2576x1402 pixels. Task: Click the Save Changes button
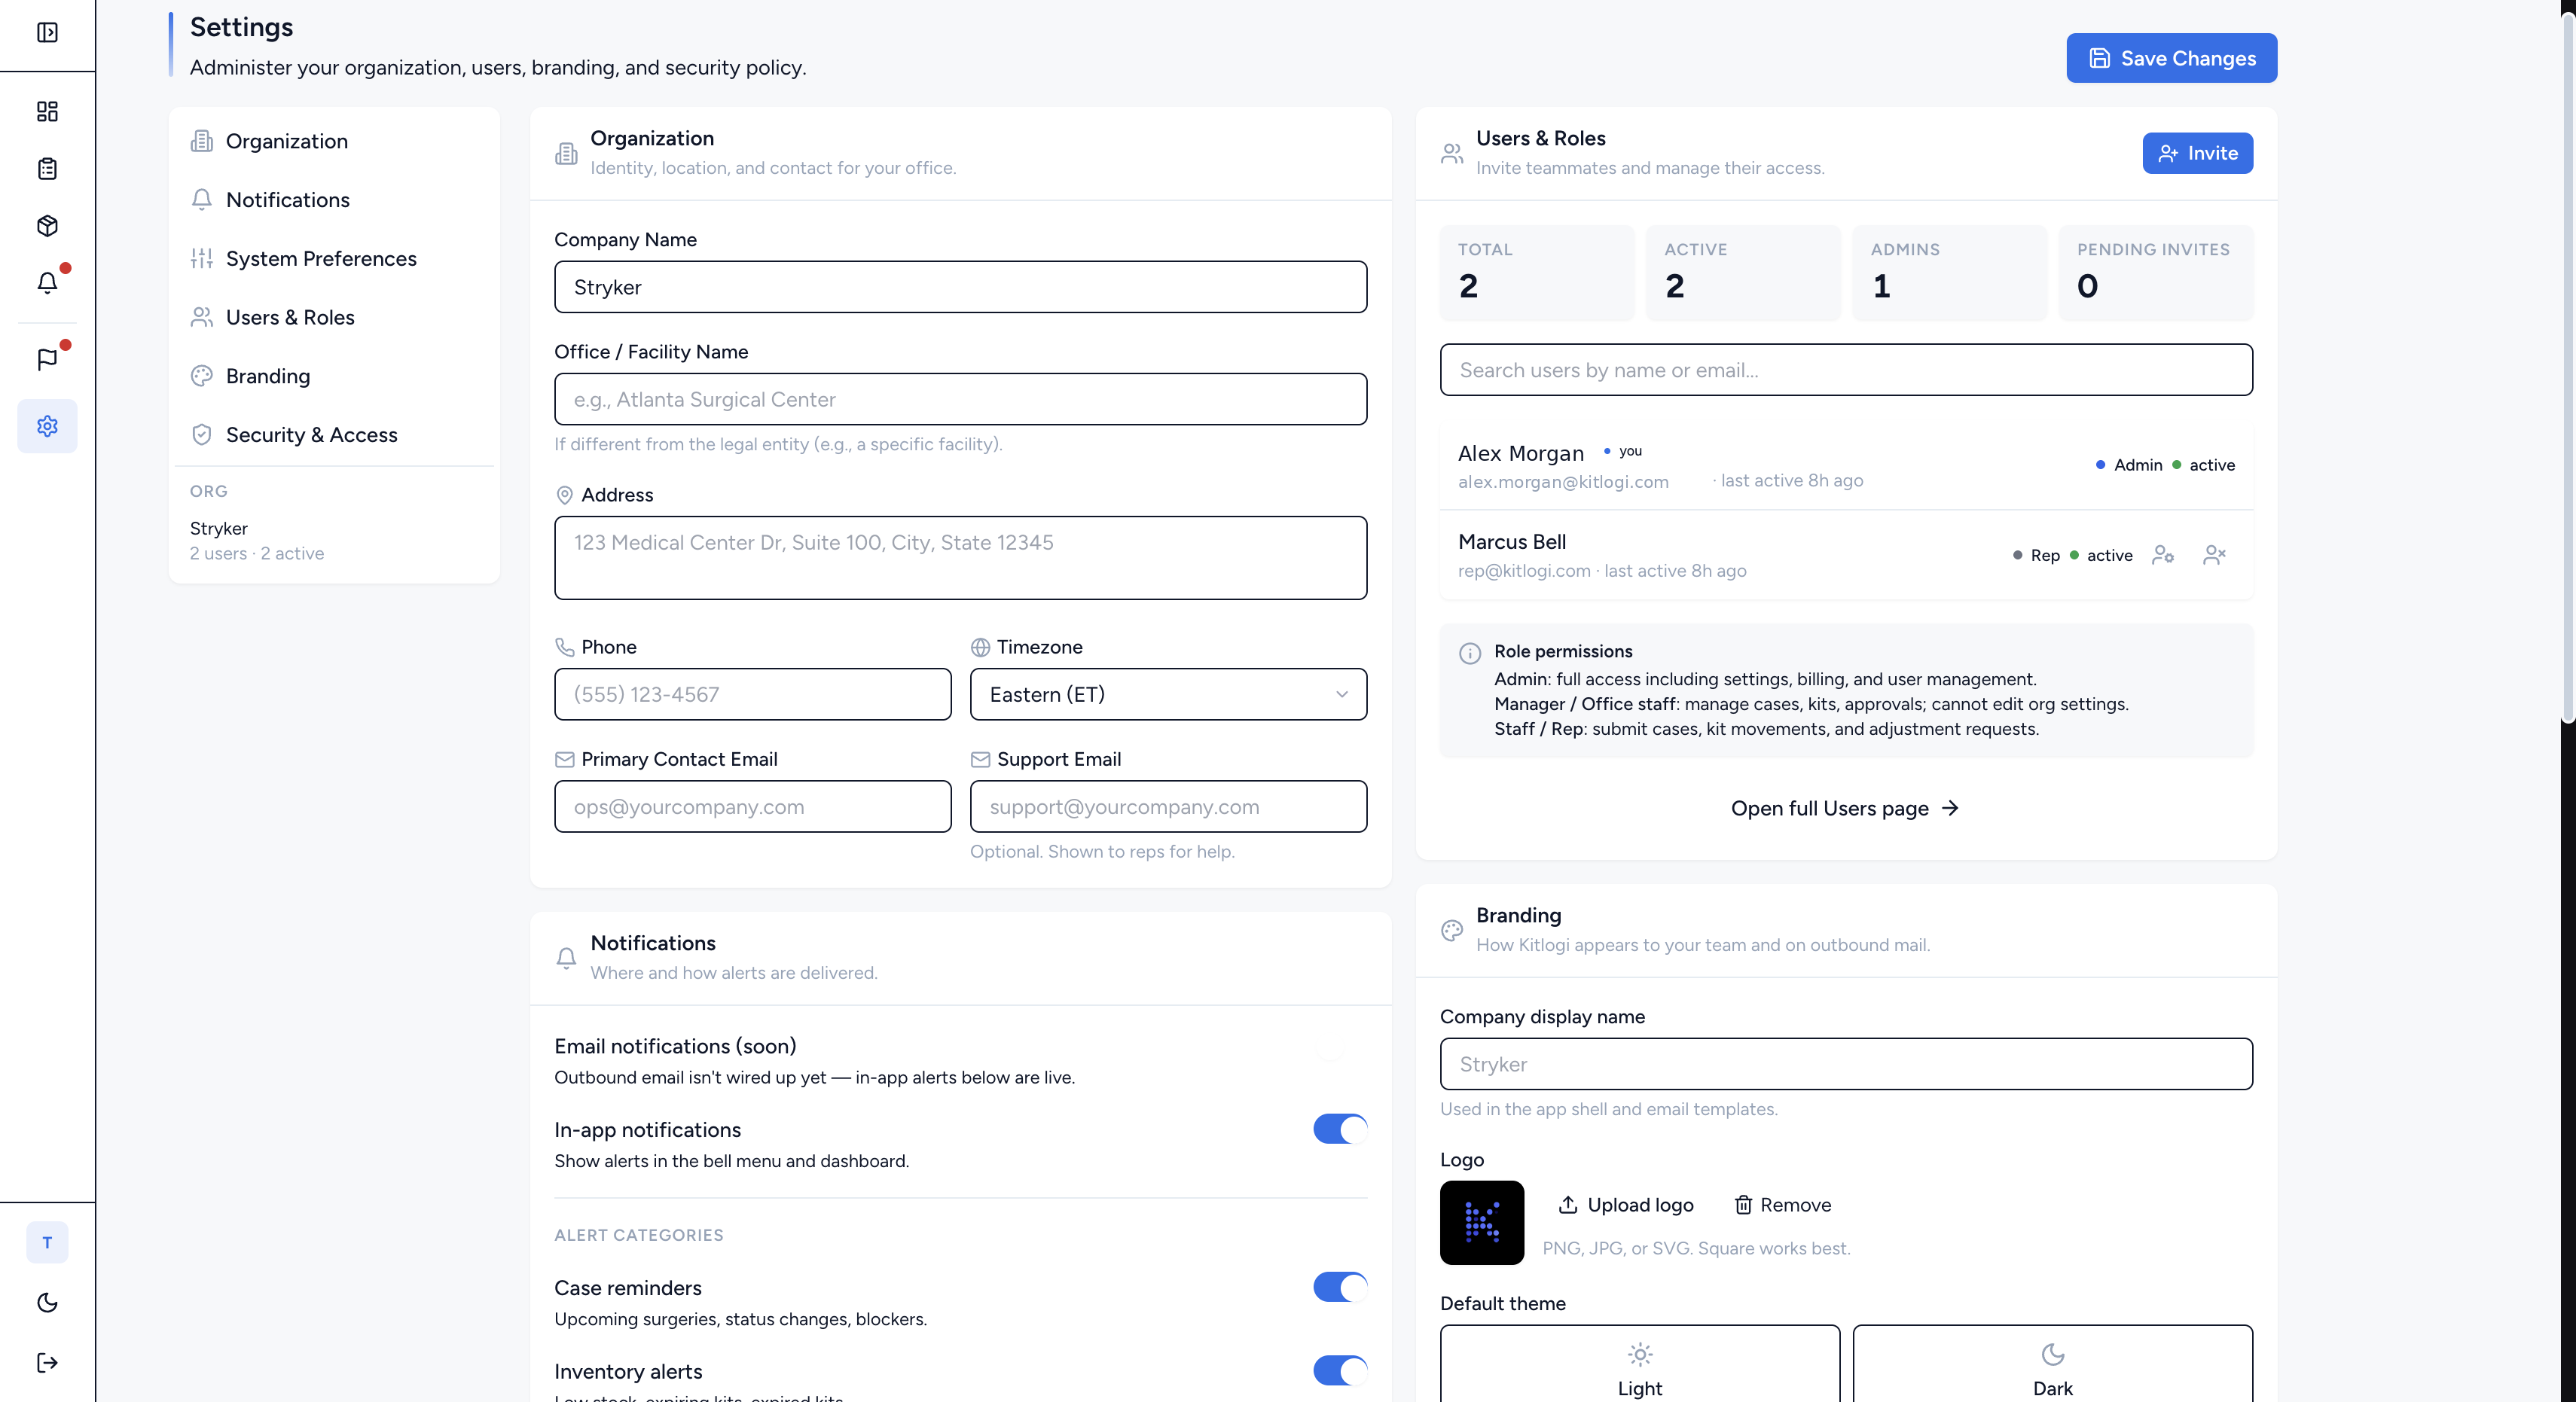2172,58
